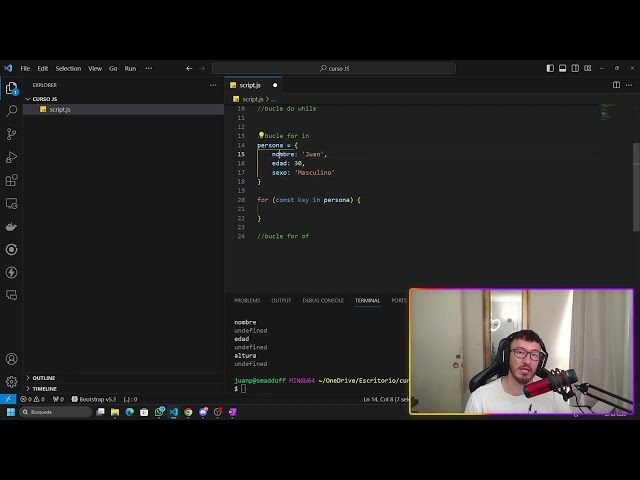The height and width of the screenshot is (480, 640).
Task: Open Google Chrome from the taskbar
Action: click(188, 412)
